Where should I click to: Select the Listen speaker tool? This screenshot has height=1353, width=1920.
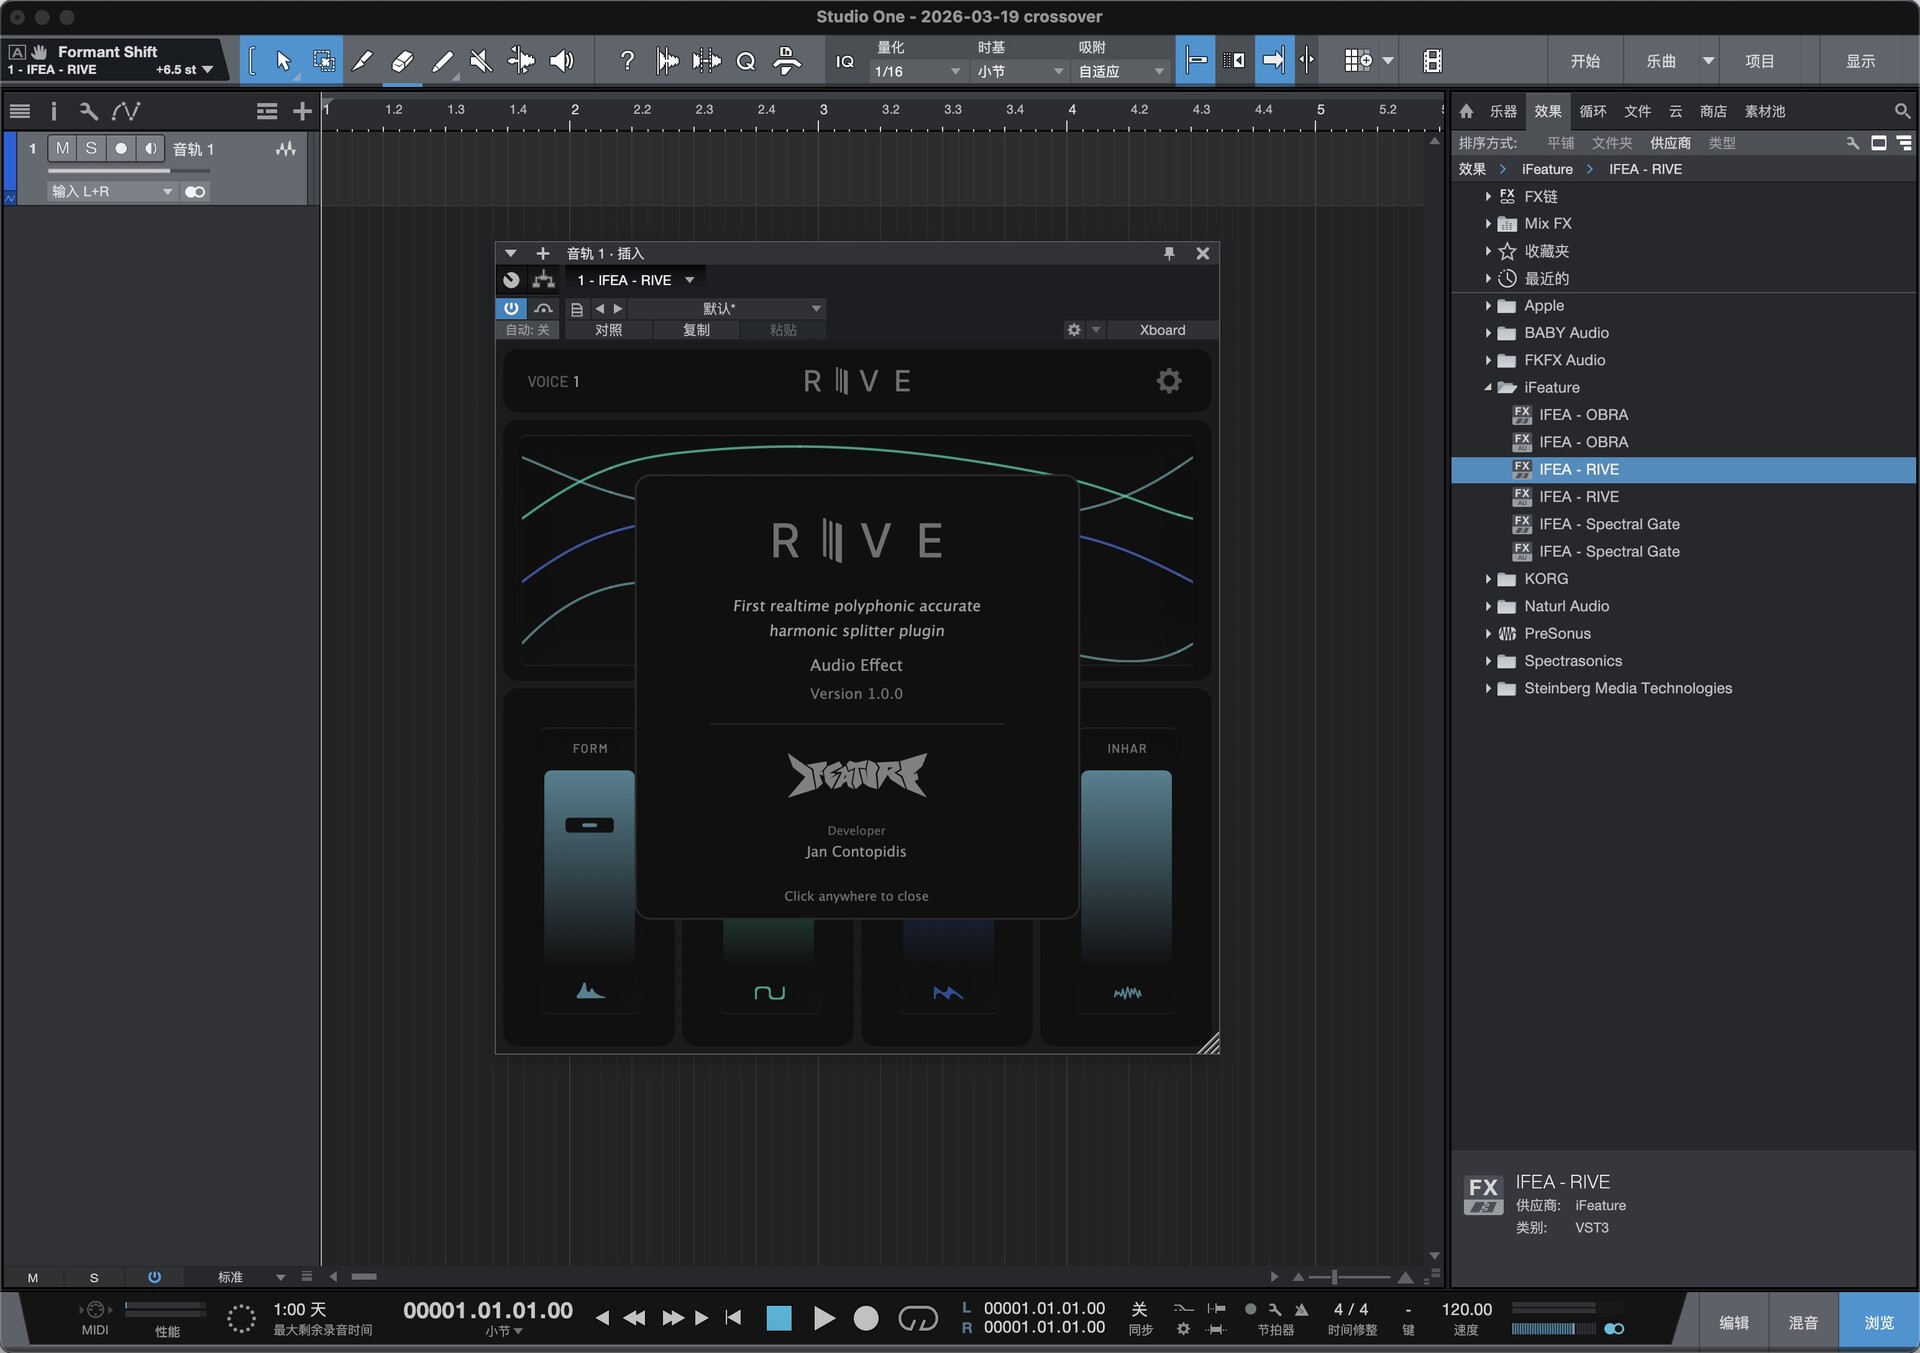[x=562, y=61]
